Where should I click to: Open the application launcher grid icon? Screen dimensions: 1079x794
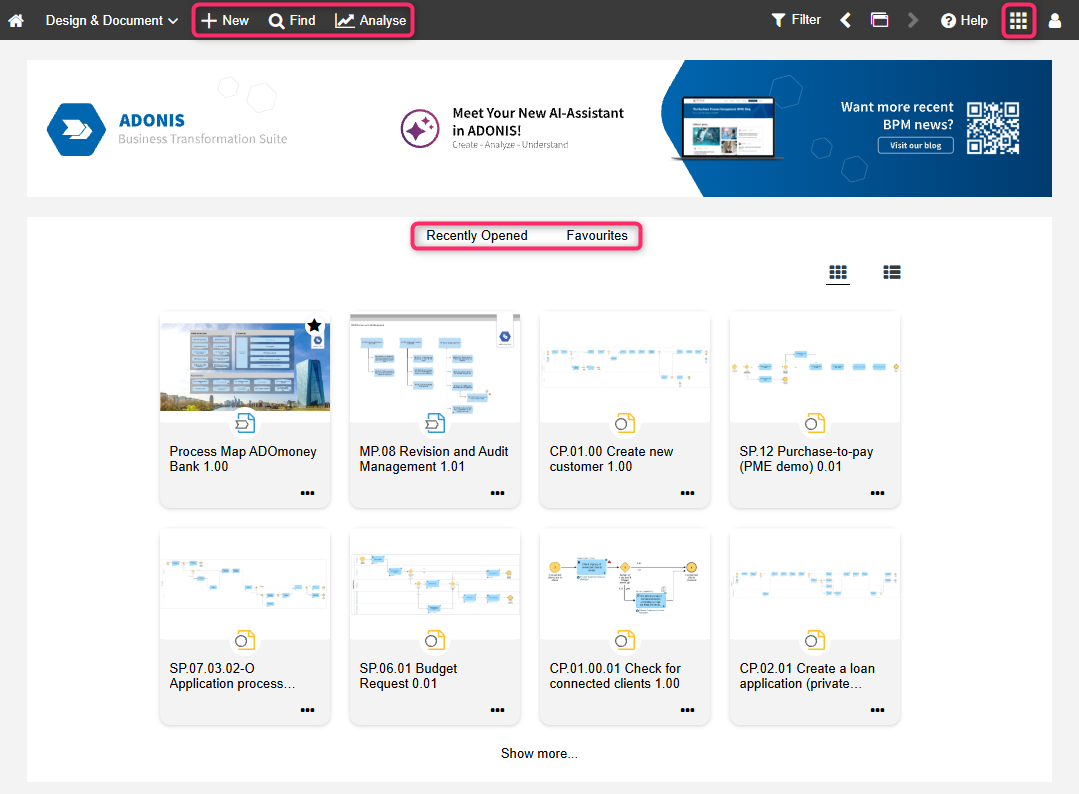(1018, 19)
